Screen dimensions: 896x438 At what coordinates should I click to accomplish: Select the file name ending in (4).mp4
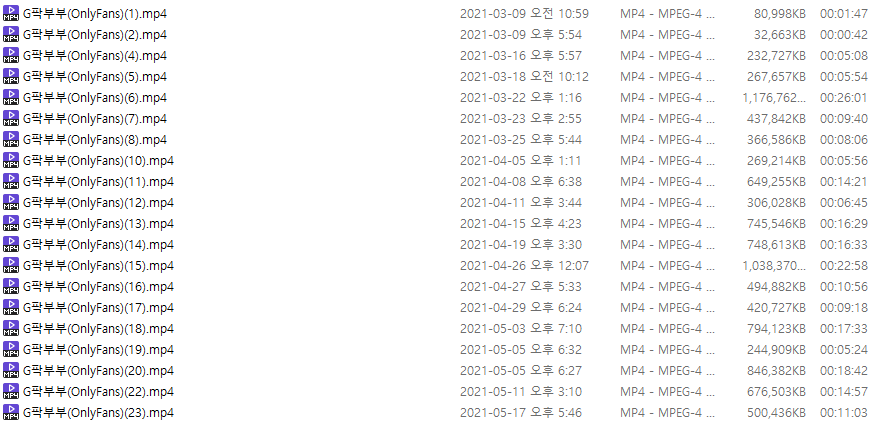[95, 55]
